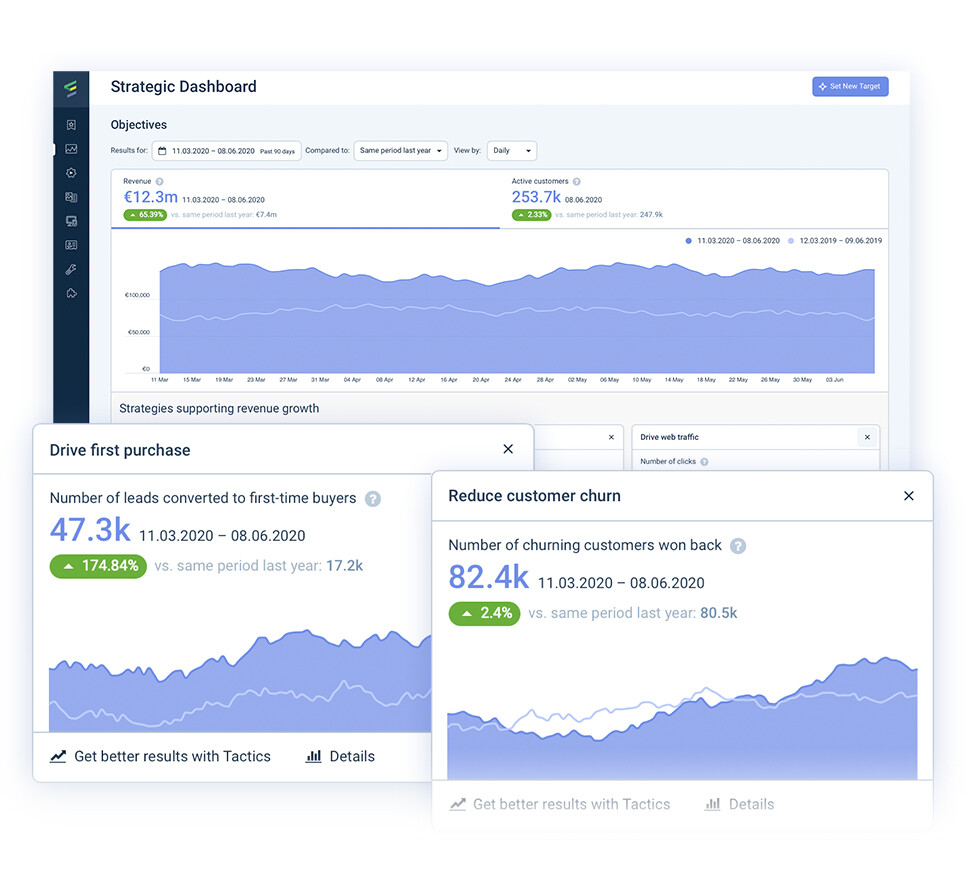Screen dimensions: 968x880
Task: Switch to the Active customers objective tab
Action: click(x=693, y=198)
